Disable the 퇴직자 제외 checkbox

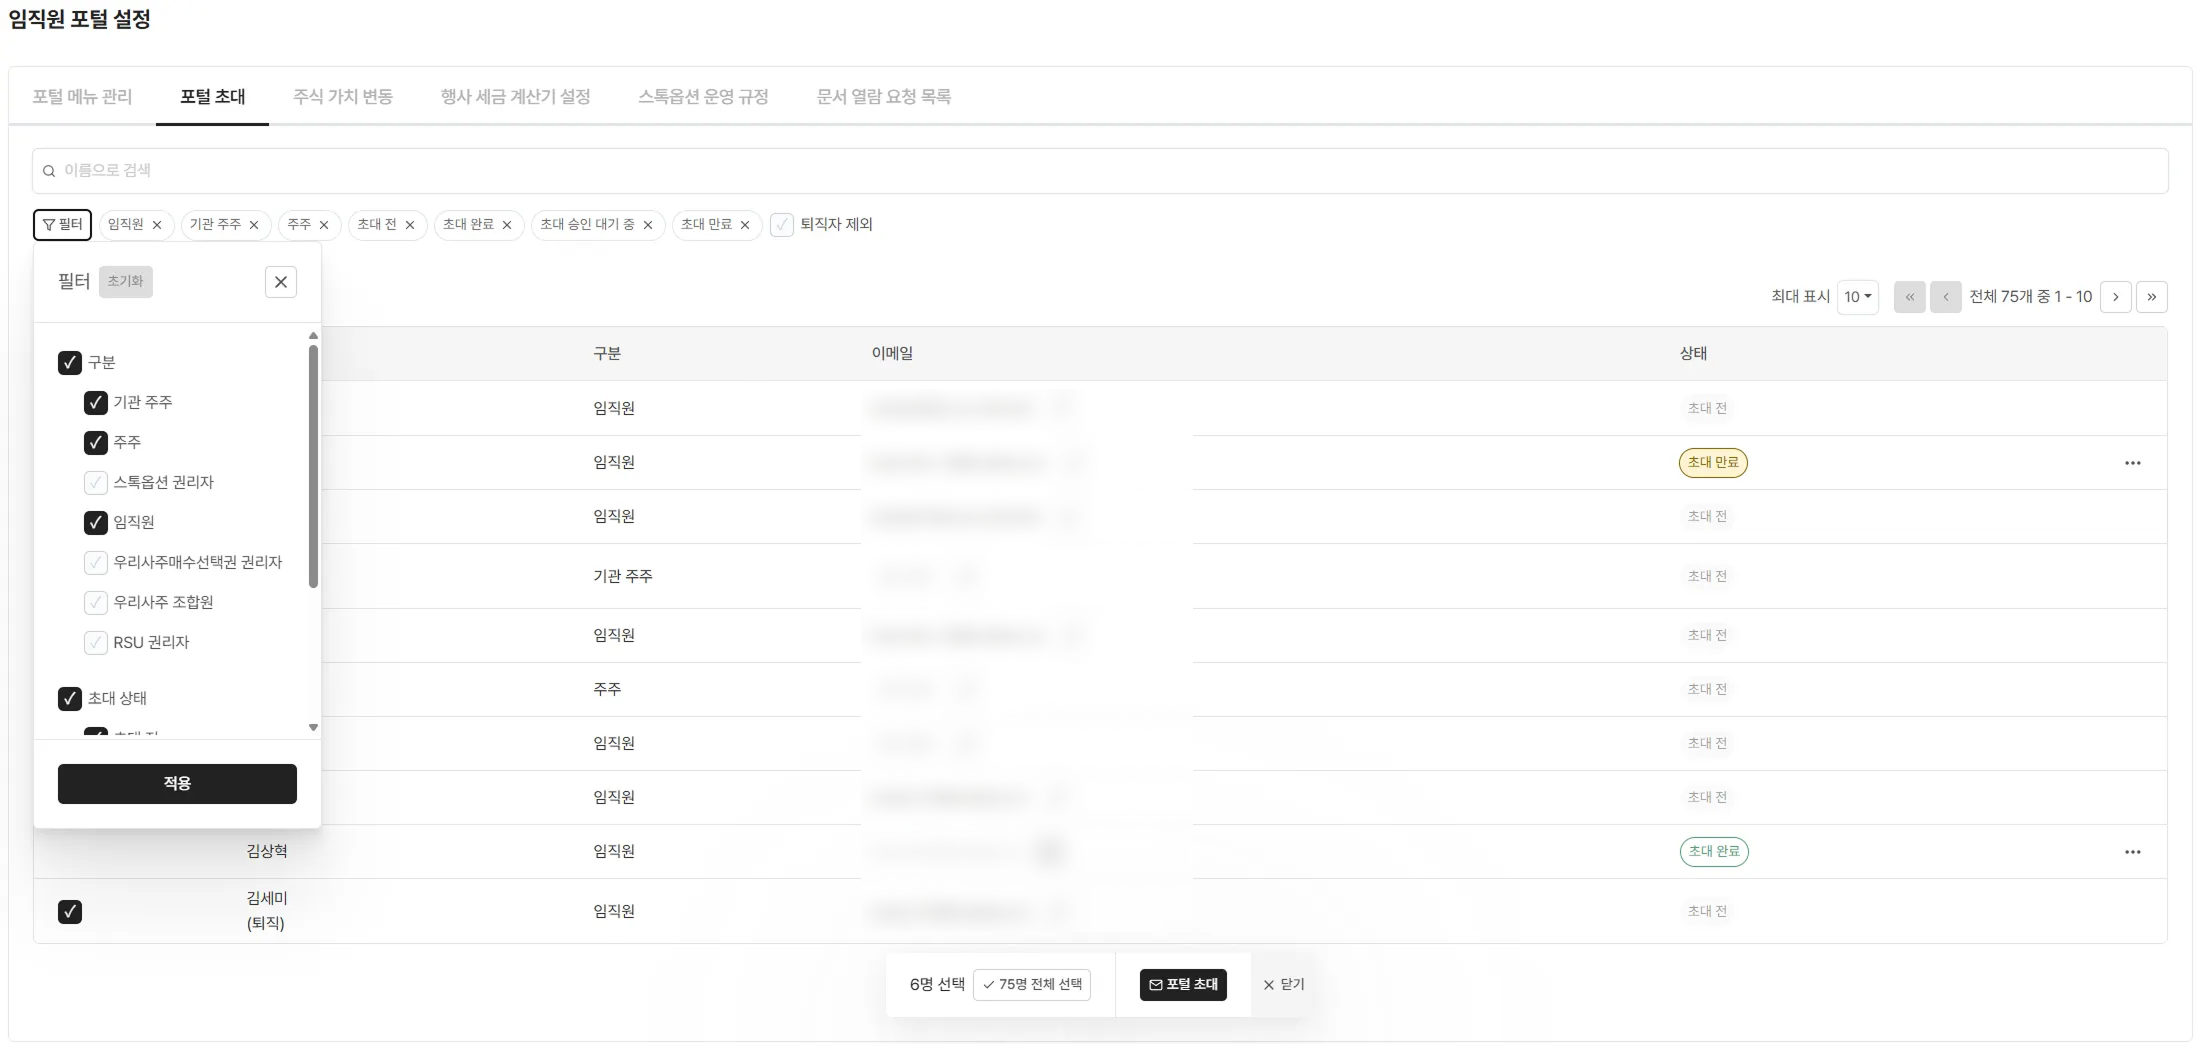781,224
